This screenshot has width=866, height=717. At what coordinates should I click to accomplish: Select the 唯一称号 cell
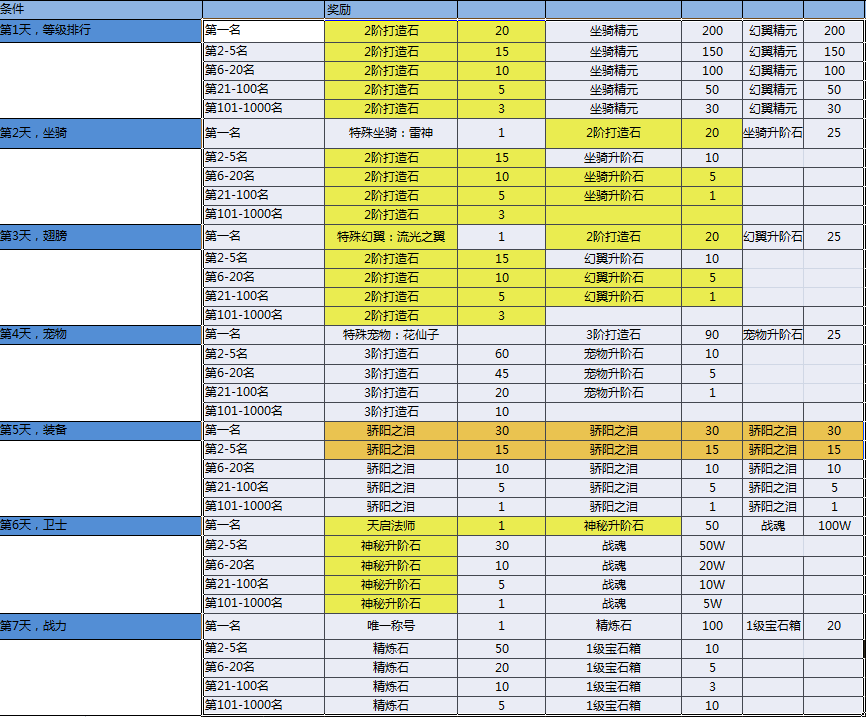click(x=390, y=626)
